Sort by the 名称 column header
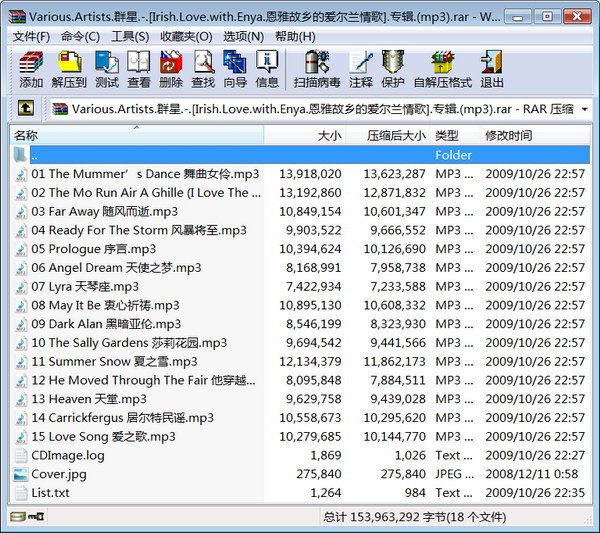Screen dimensions: 600x533 click(x=137, y=135)
